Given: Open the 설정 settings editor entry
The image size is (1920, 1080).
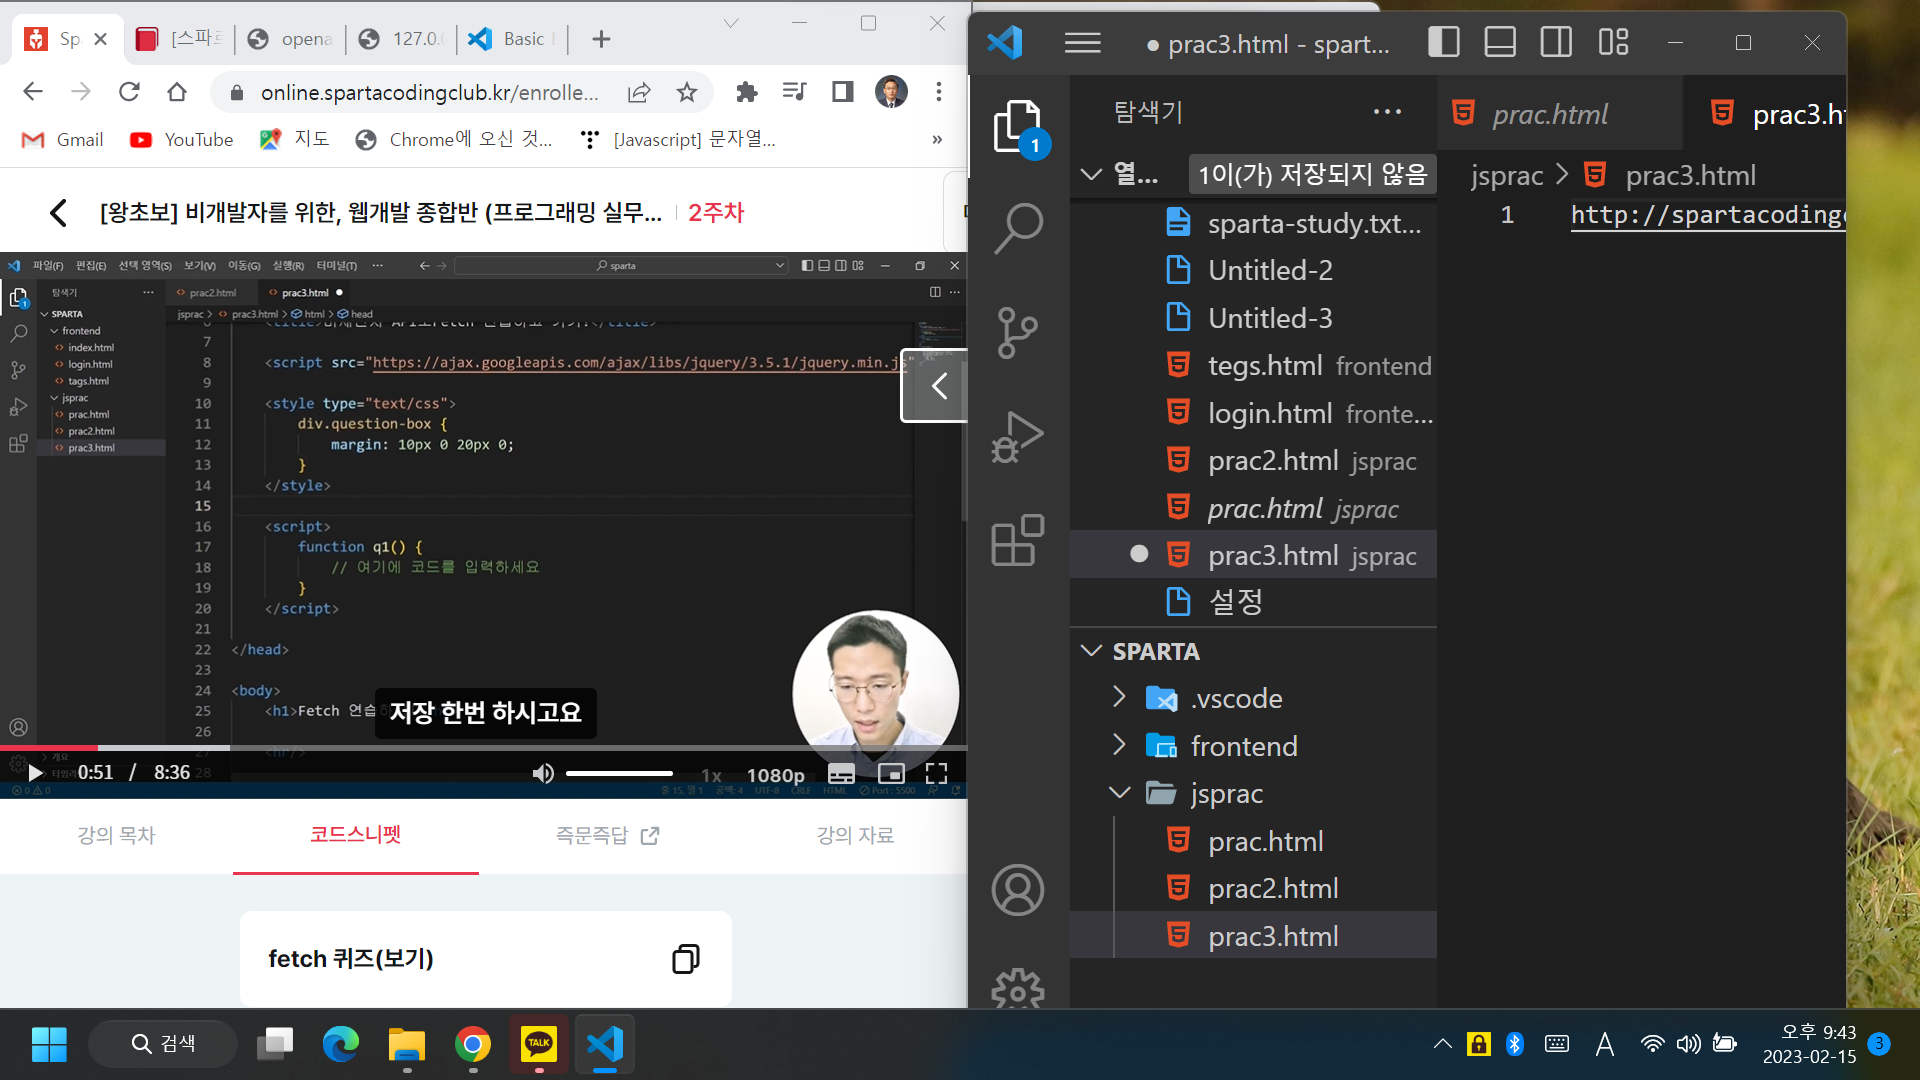Looking at the screenshot, I should 1253,601.
